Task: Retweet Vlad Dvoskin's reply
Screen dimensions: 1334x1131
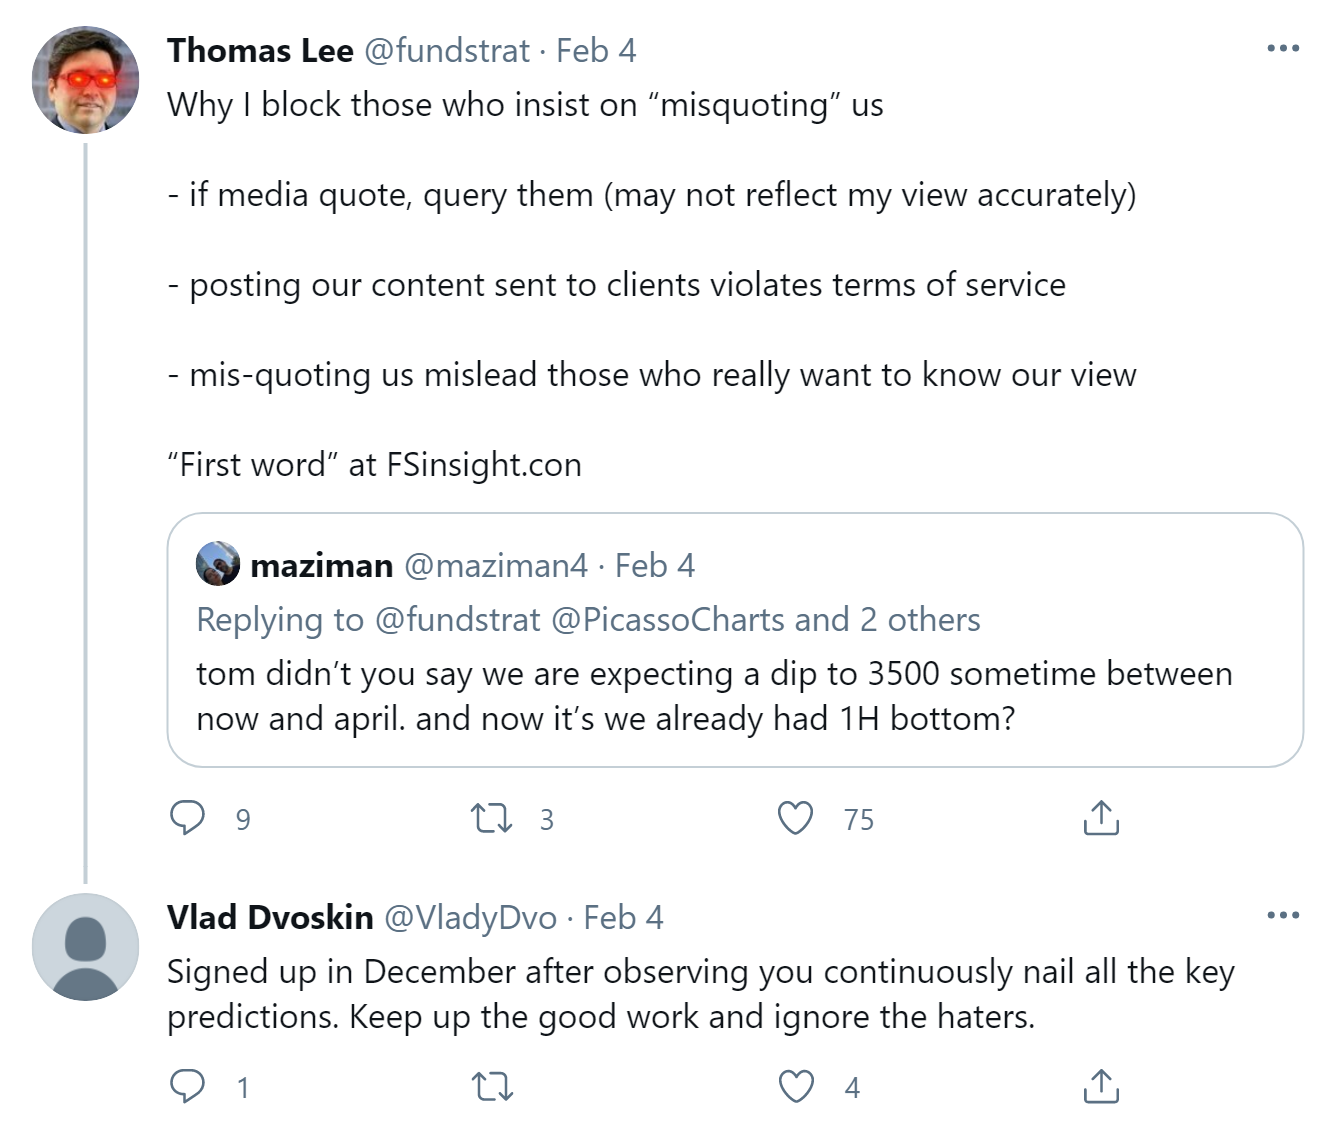Action: (492, 1086)
